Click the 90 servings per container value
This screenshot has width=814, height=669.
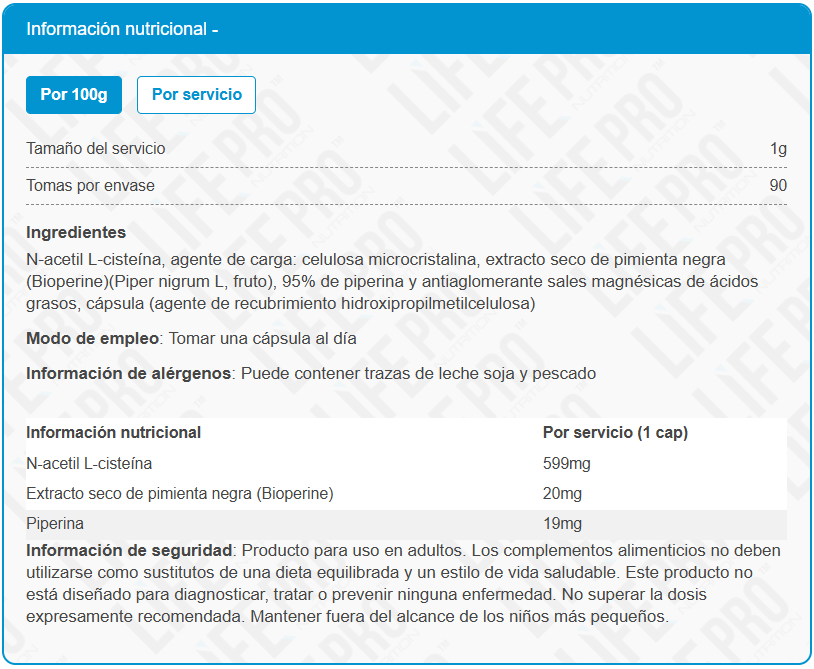coord(777,186)
